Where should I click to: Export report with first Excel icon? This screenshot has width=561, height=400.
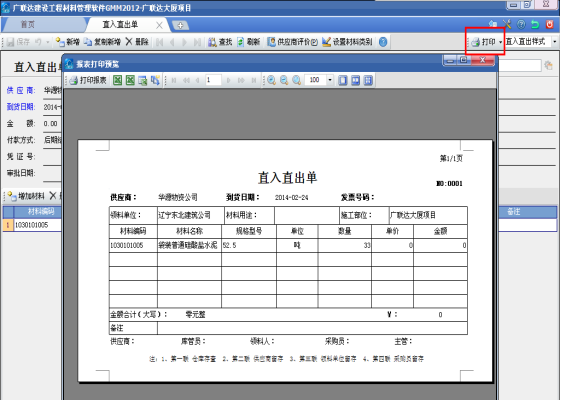pos(117,81)
